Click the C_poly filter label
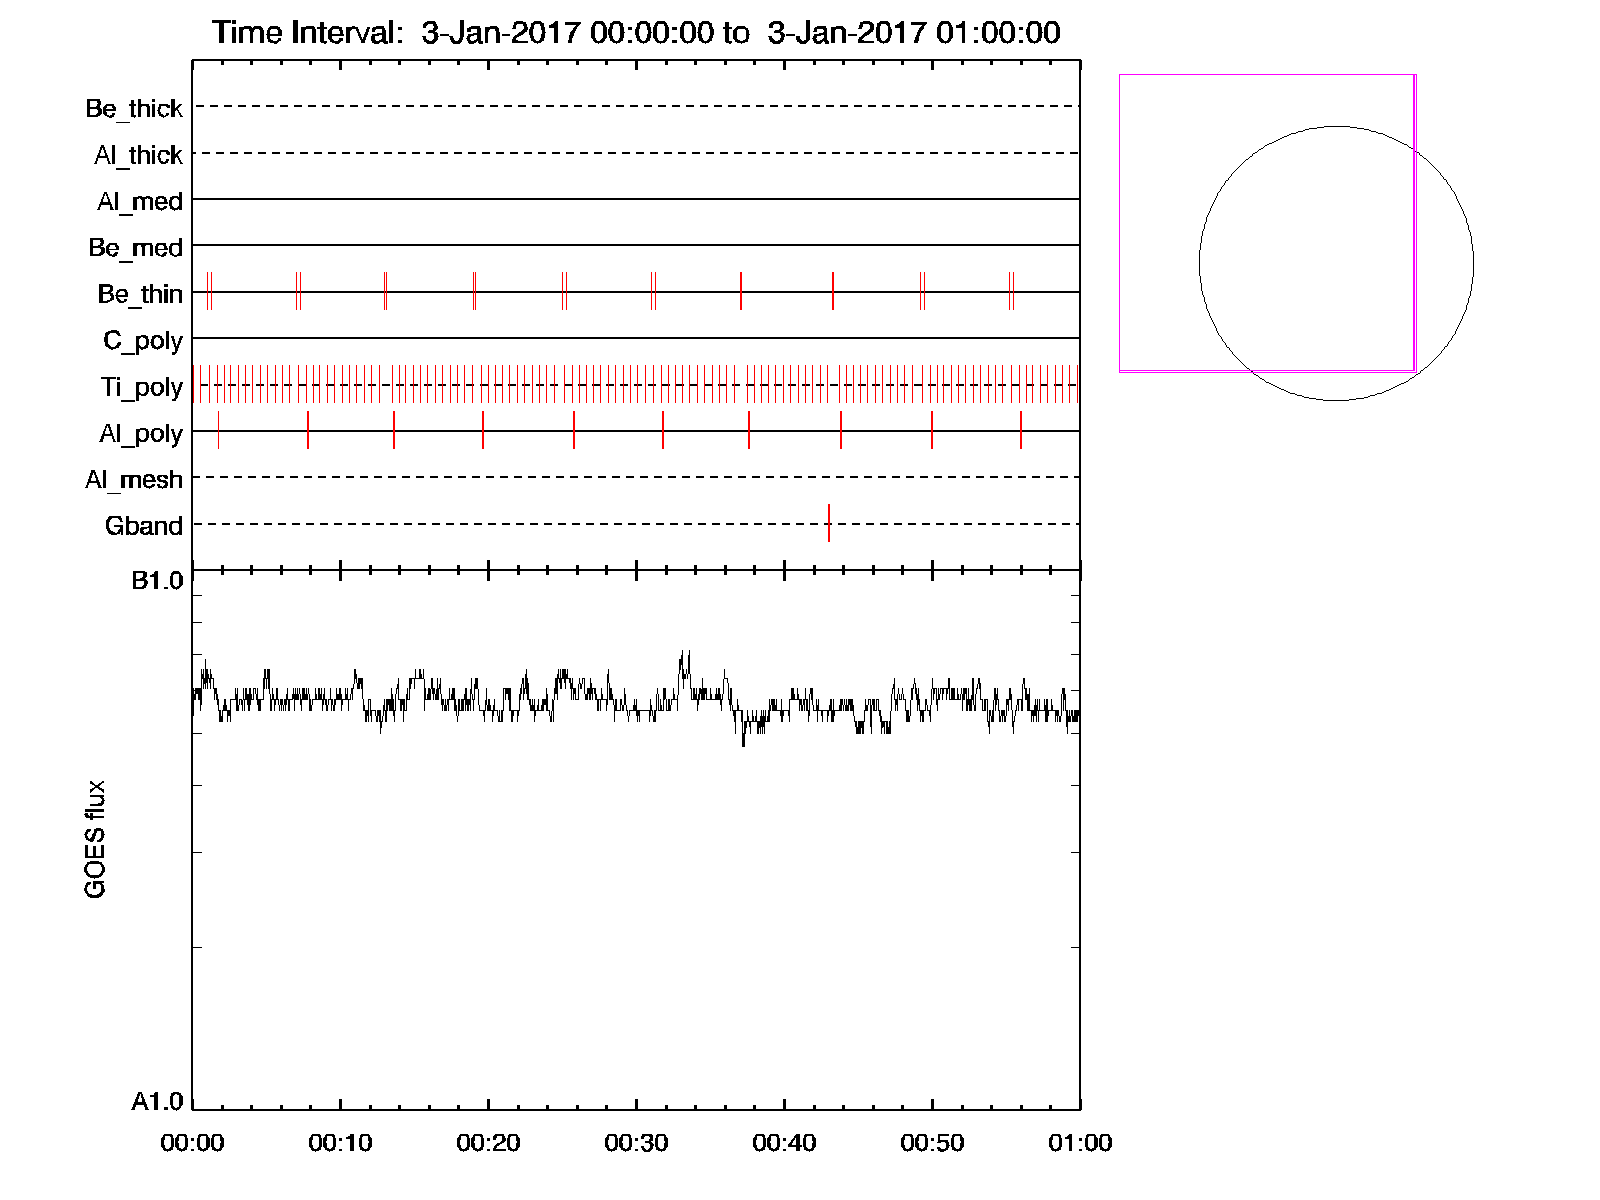1600x1200 pixels. coord(142,341)
